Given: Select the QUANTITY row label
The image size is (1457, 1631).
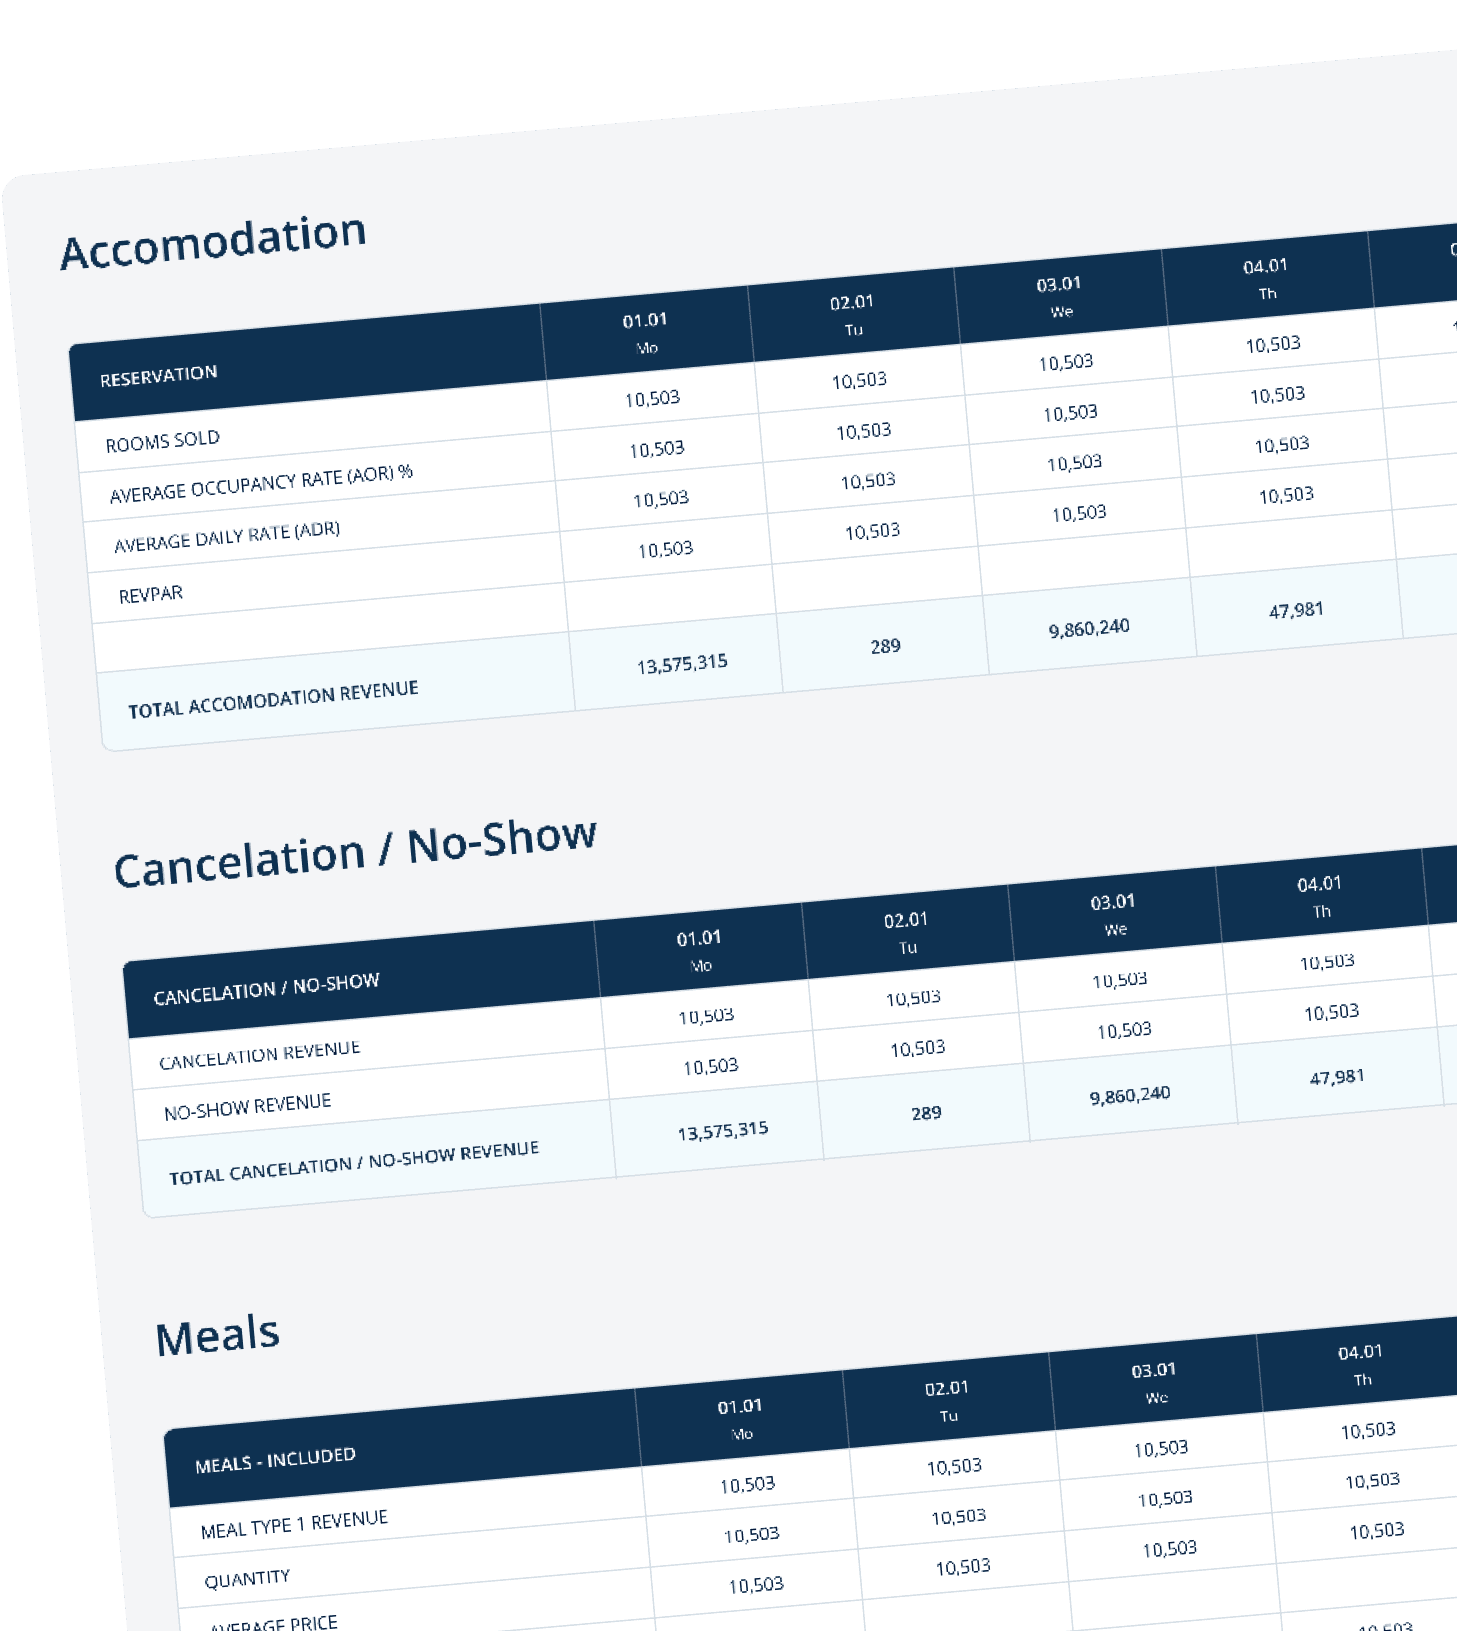Looking at the screenshot, I should [247, 1579].
